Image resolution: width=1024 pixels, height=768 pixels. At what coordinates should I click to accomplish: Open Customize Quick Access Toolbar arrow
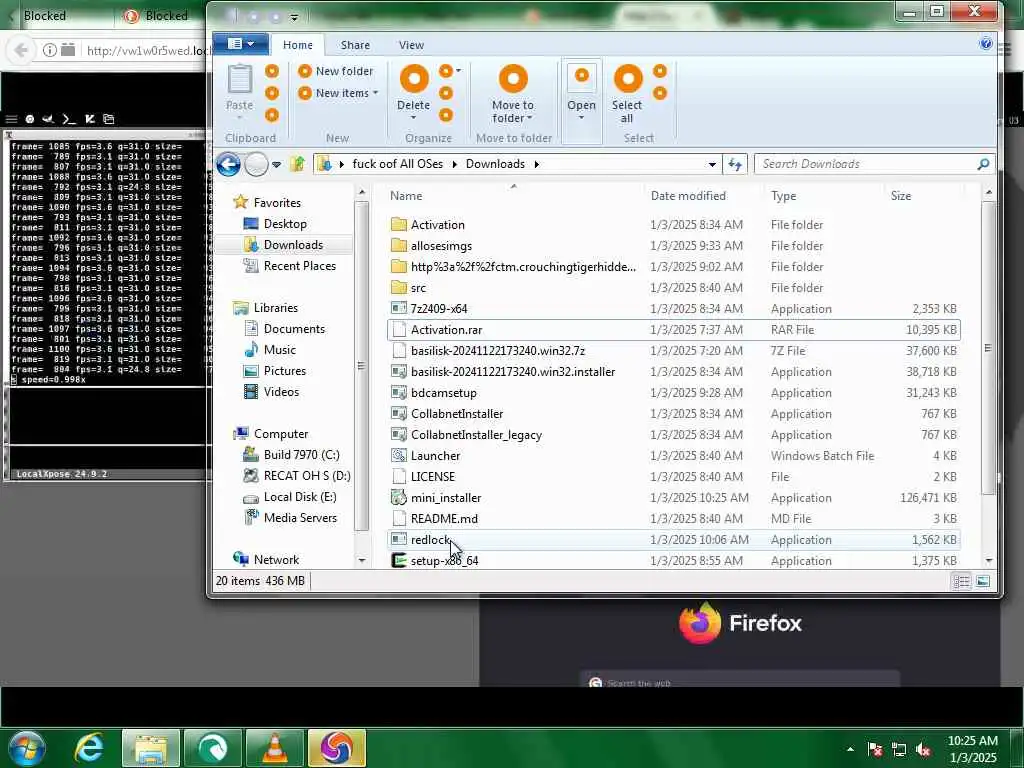294,17
